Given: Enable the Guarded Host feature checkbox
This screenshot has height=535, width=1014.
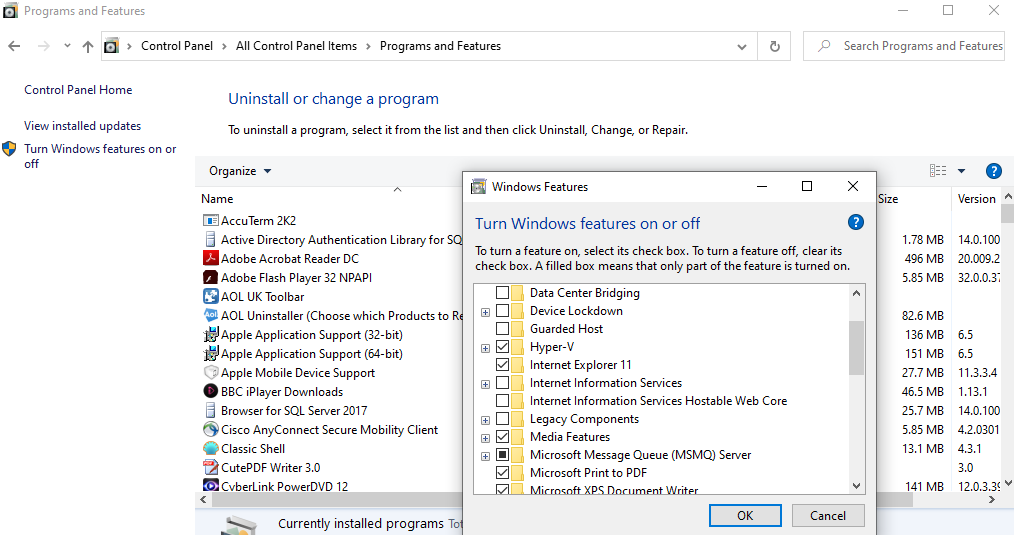Looking at the screenshot, I should pyautogui.click(x=502, y=329).
